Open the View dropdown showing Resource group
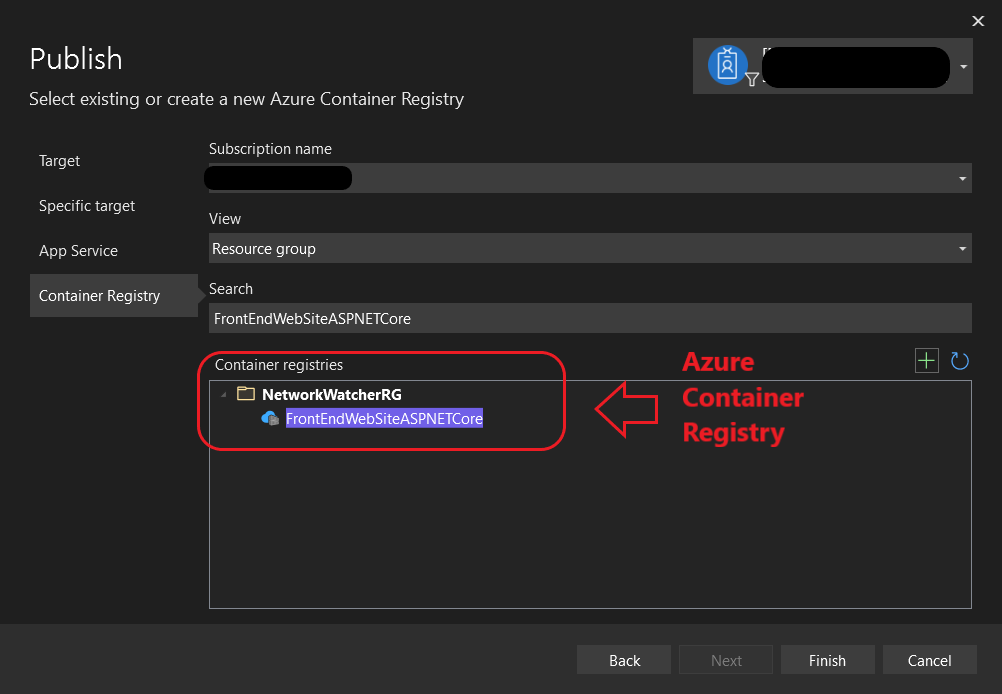 [590, 249]
